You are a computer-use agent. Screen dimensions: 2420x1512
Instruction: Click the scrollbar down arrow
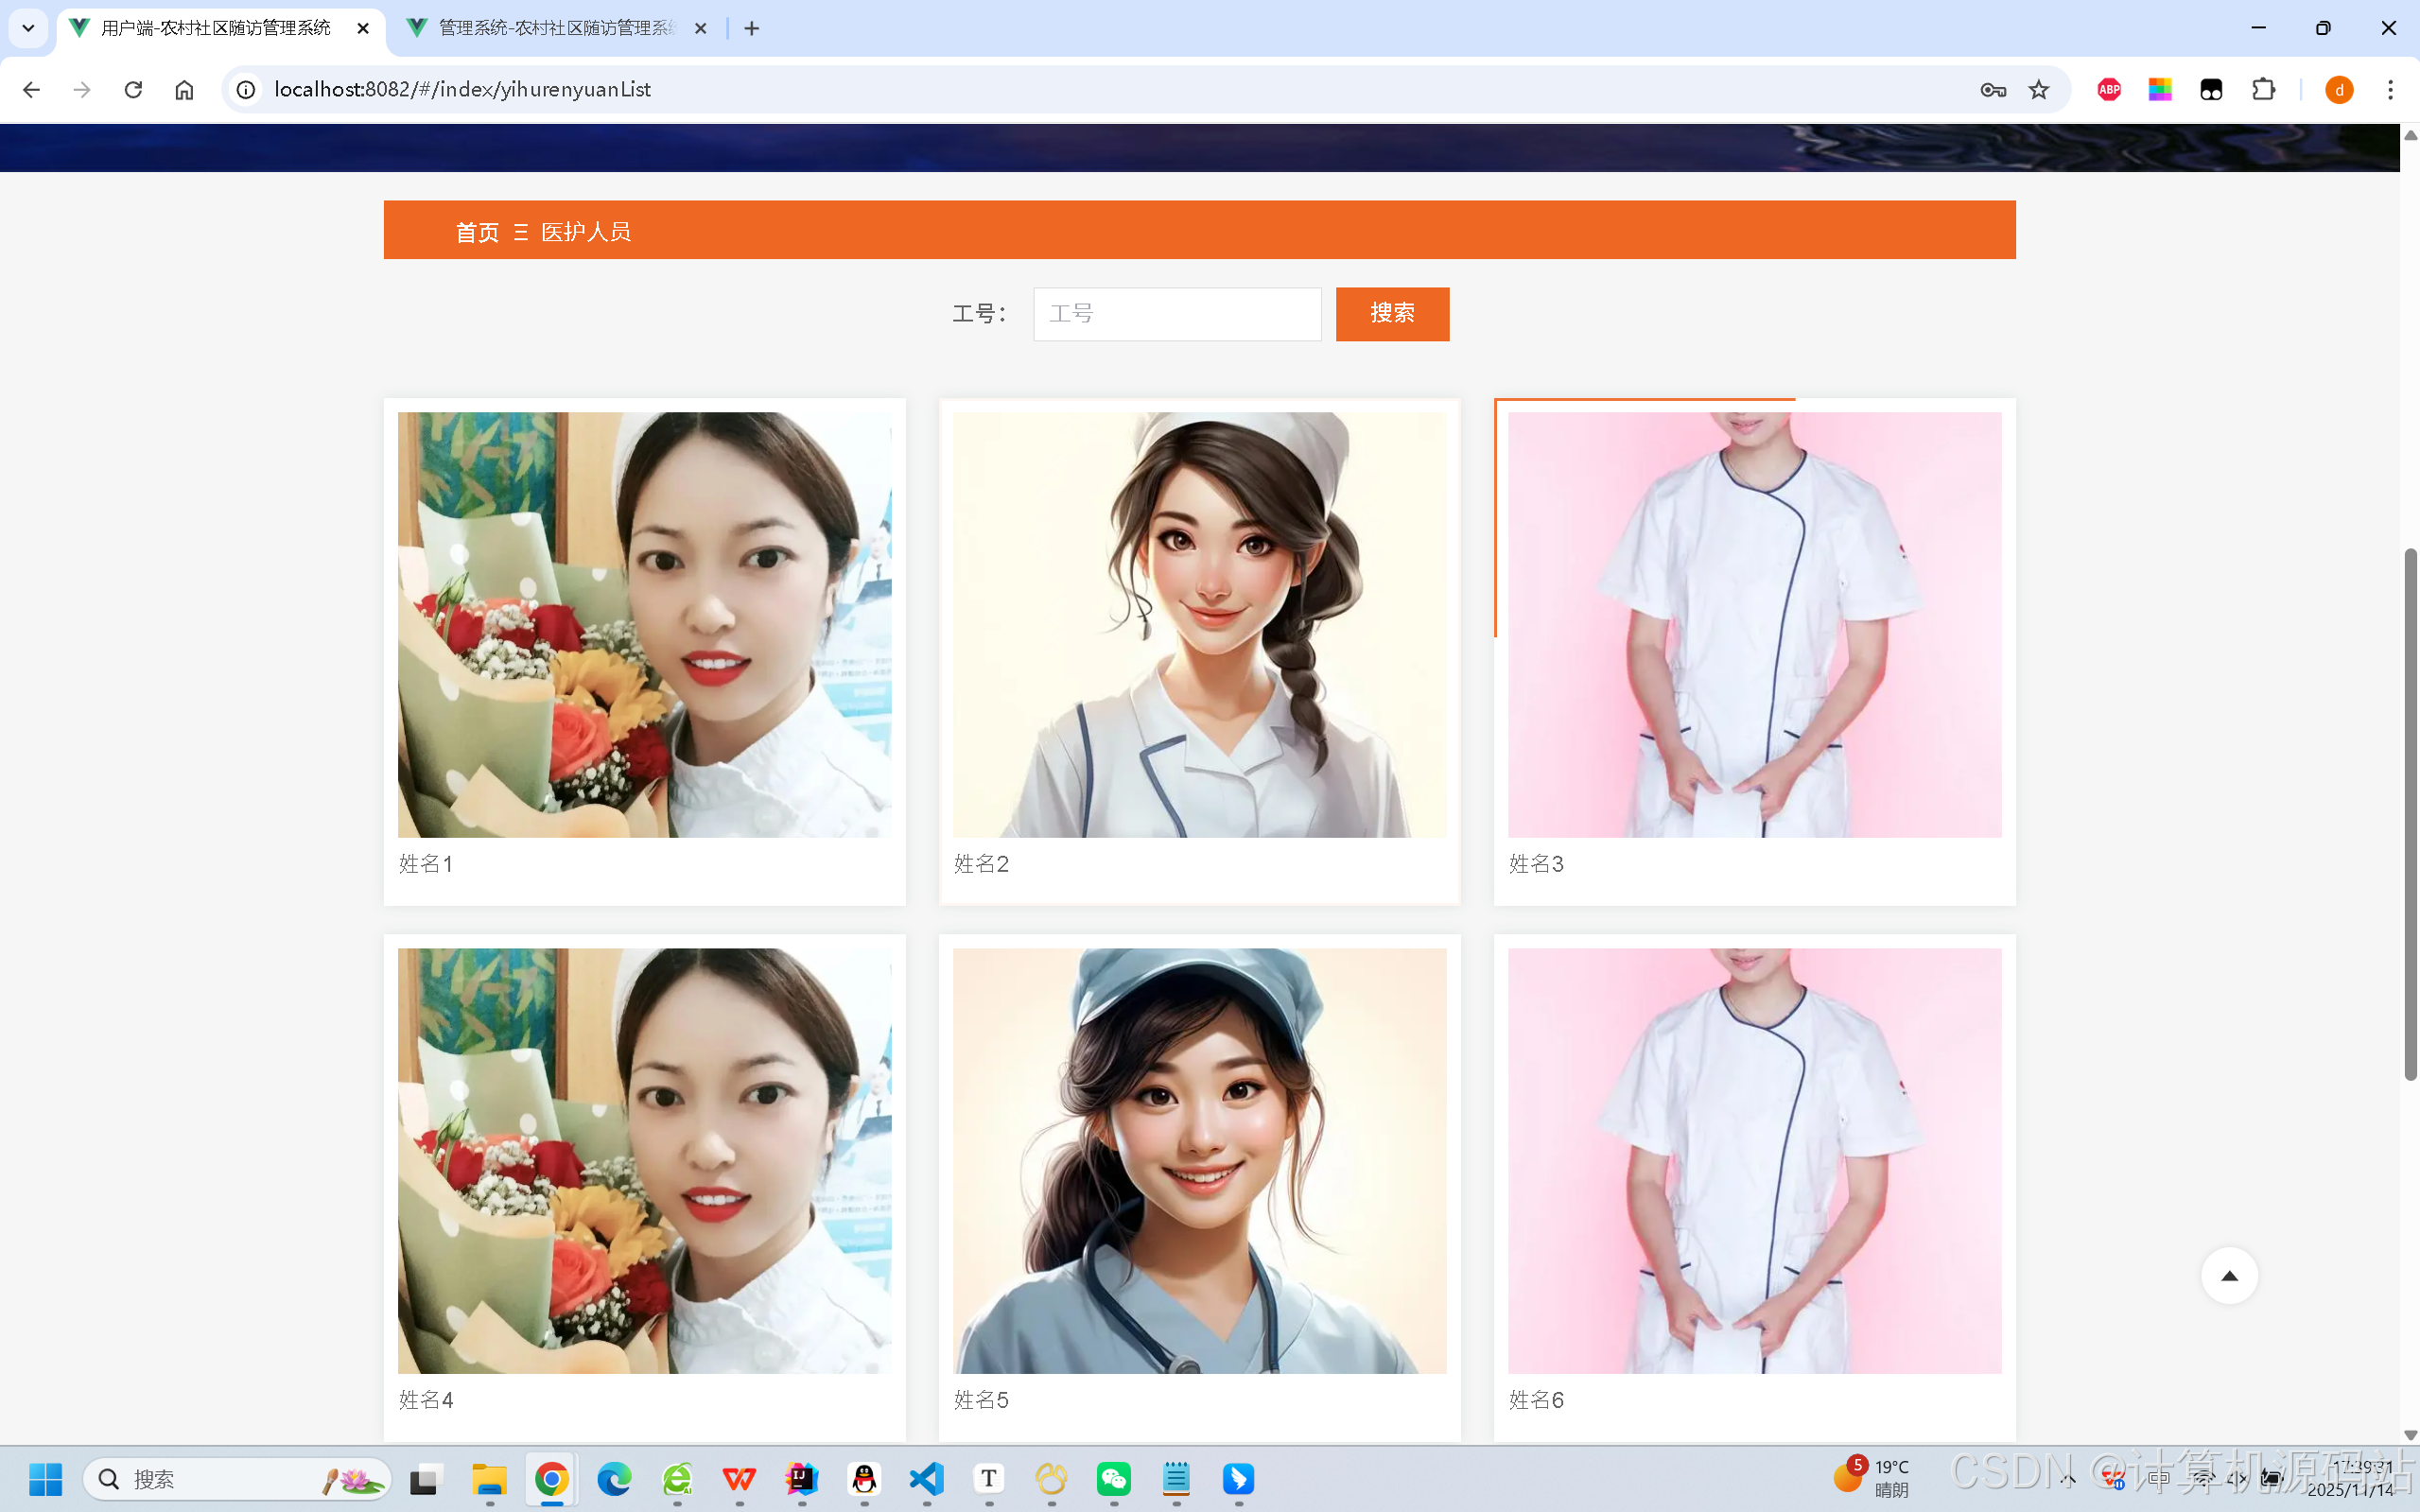[x=2410, y=1434]
